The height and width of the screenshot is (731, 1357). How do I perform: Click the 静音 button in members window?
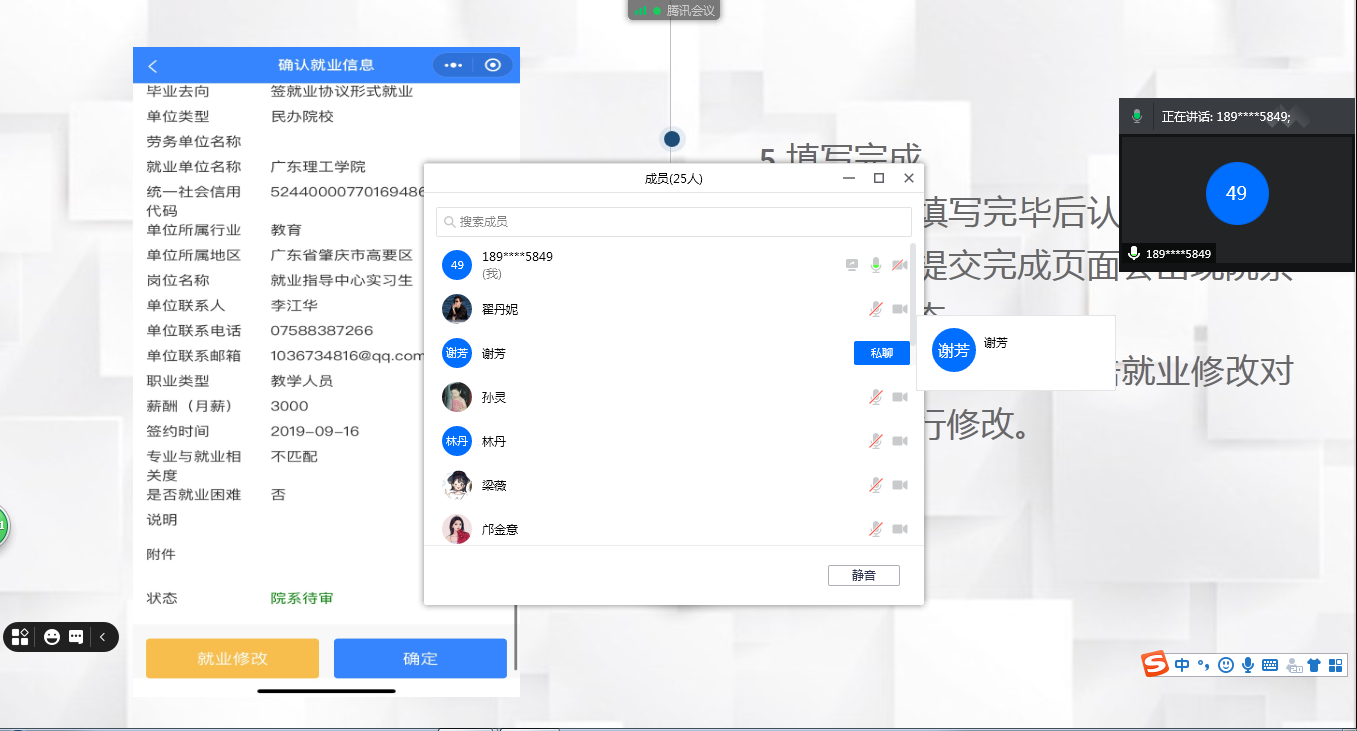point(863,575)
